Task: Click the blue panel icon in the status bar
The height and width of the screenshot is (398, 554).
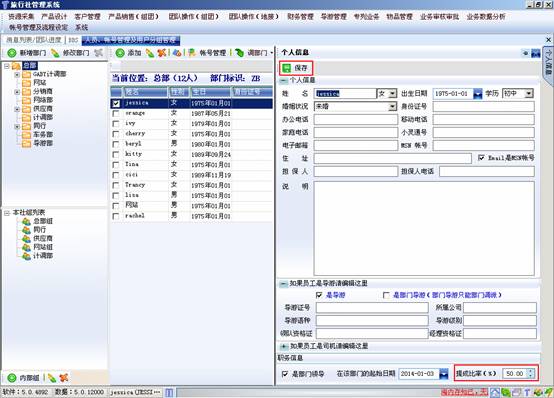Action: [x=170, y=392]
